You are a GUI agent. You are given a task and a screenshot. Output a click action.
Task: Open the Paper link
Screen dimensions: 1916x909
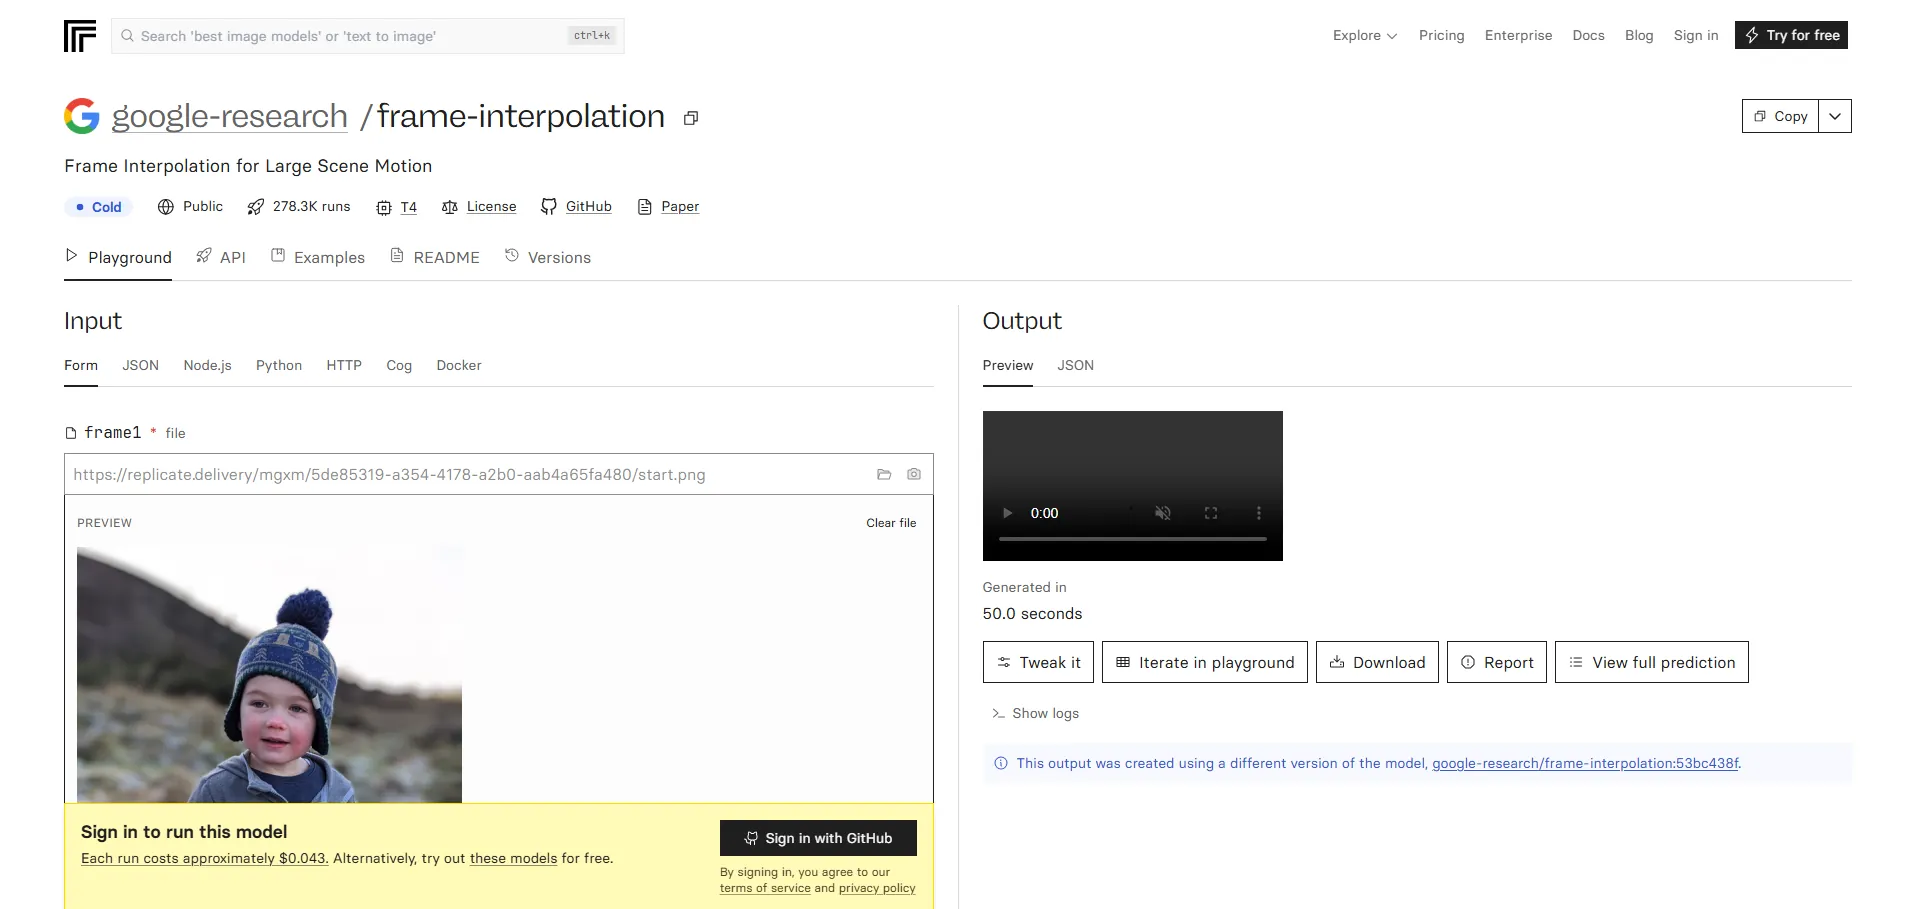679,207
